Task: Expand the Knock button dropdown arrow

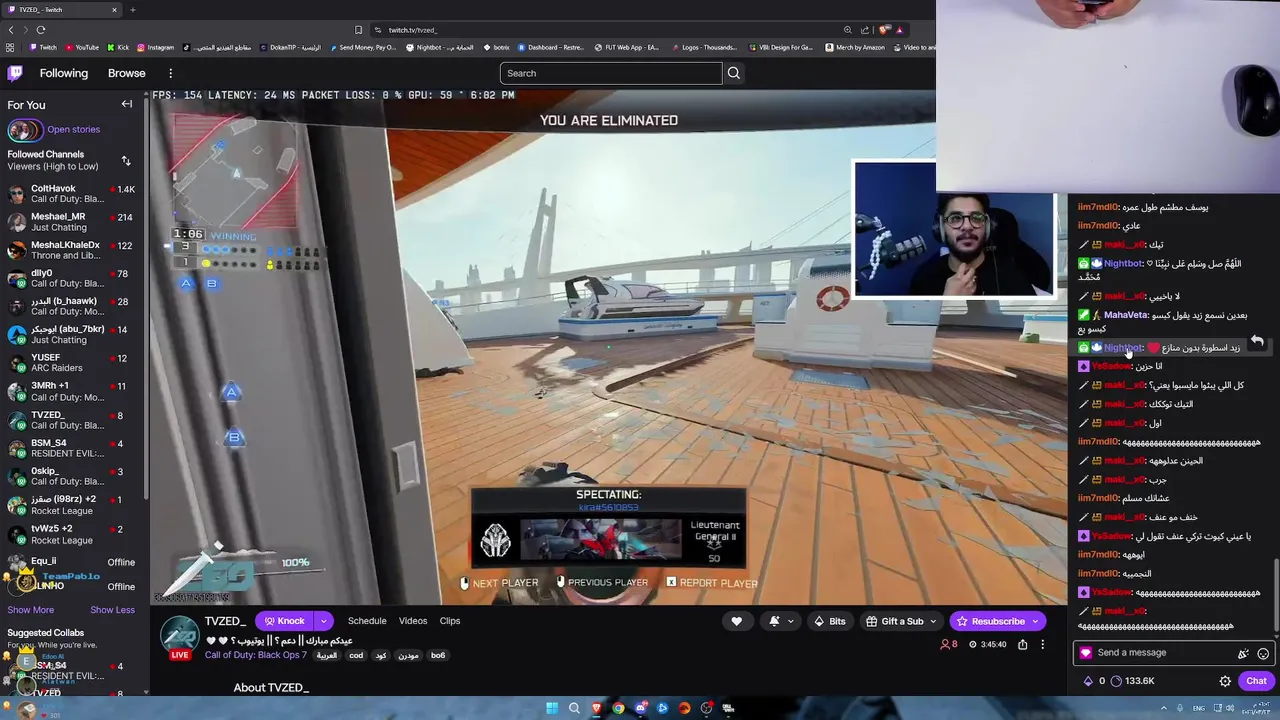Action: 323,621
